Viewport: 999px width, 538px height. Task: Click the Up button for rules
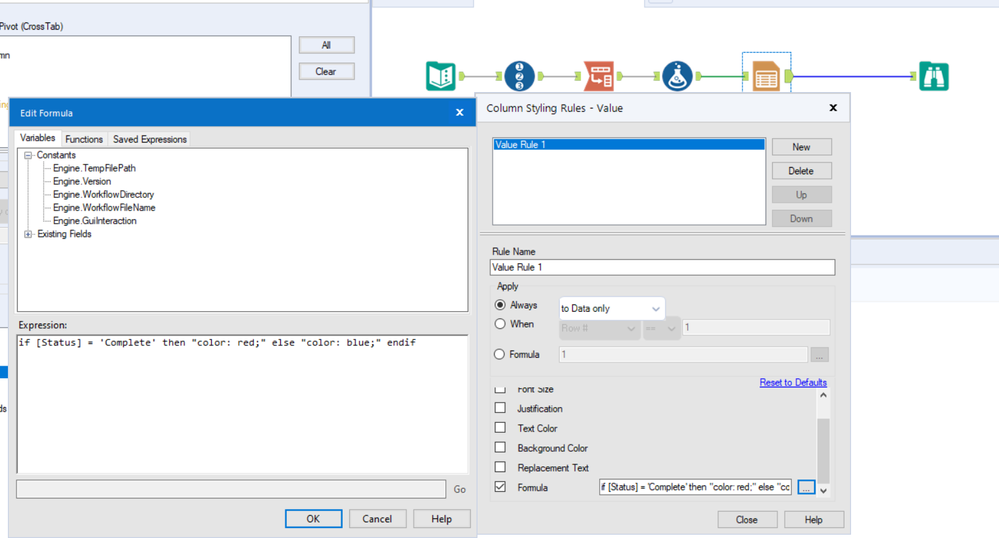click(x=801, y=194)
